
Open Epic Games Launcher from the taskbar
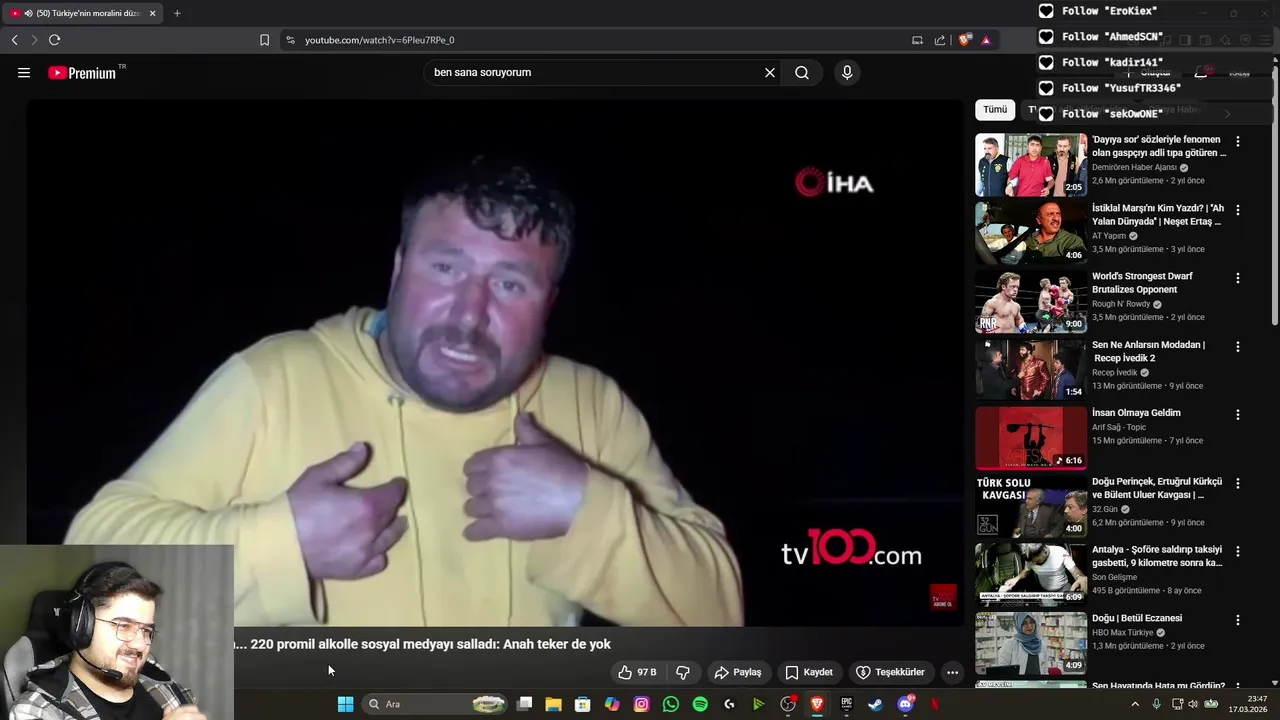[x=846, y=704]
